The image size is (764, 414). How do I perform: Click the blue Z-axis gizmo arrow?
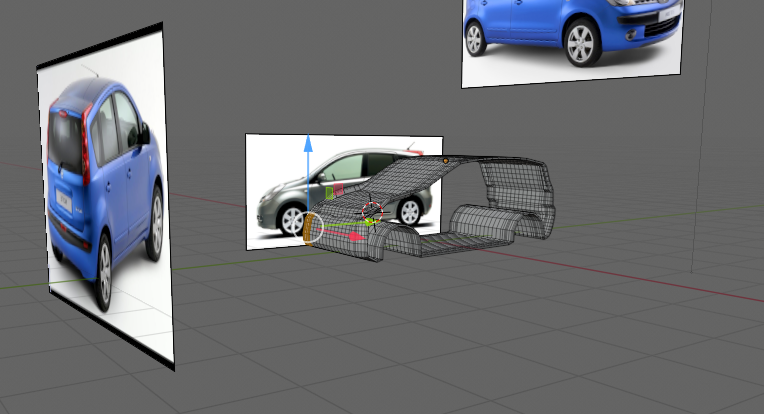308,144
